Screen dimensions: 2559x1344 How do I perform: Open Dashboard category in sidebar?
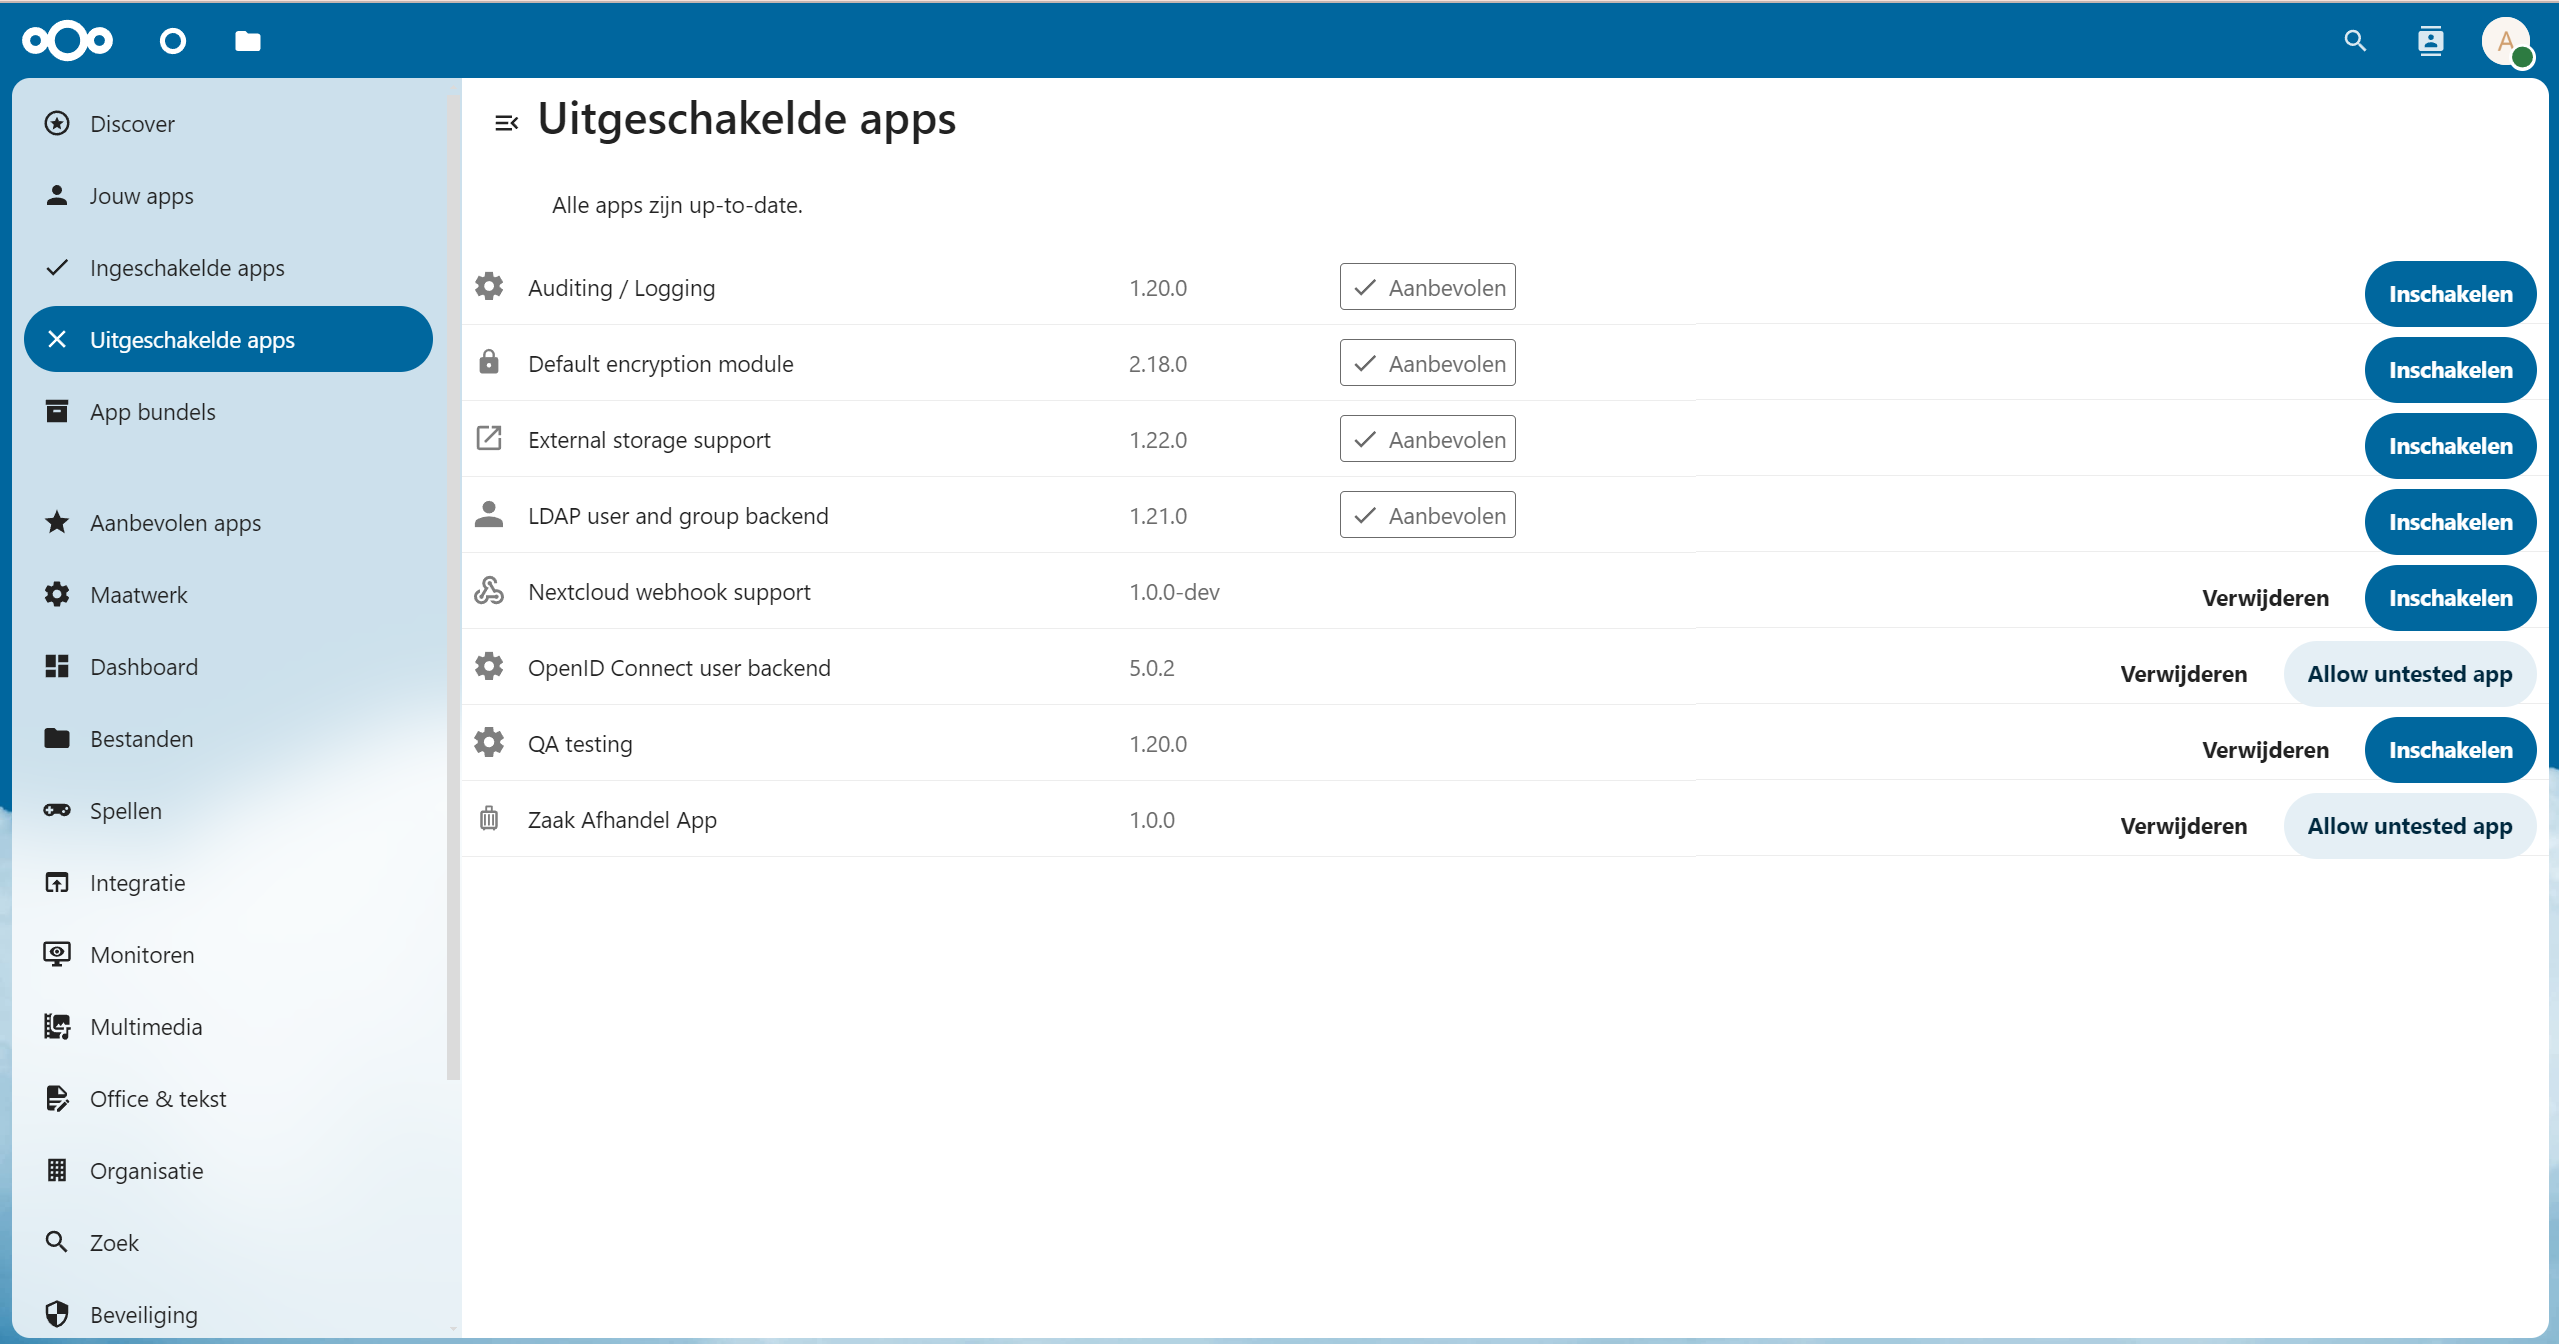coord(228,667)
